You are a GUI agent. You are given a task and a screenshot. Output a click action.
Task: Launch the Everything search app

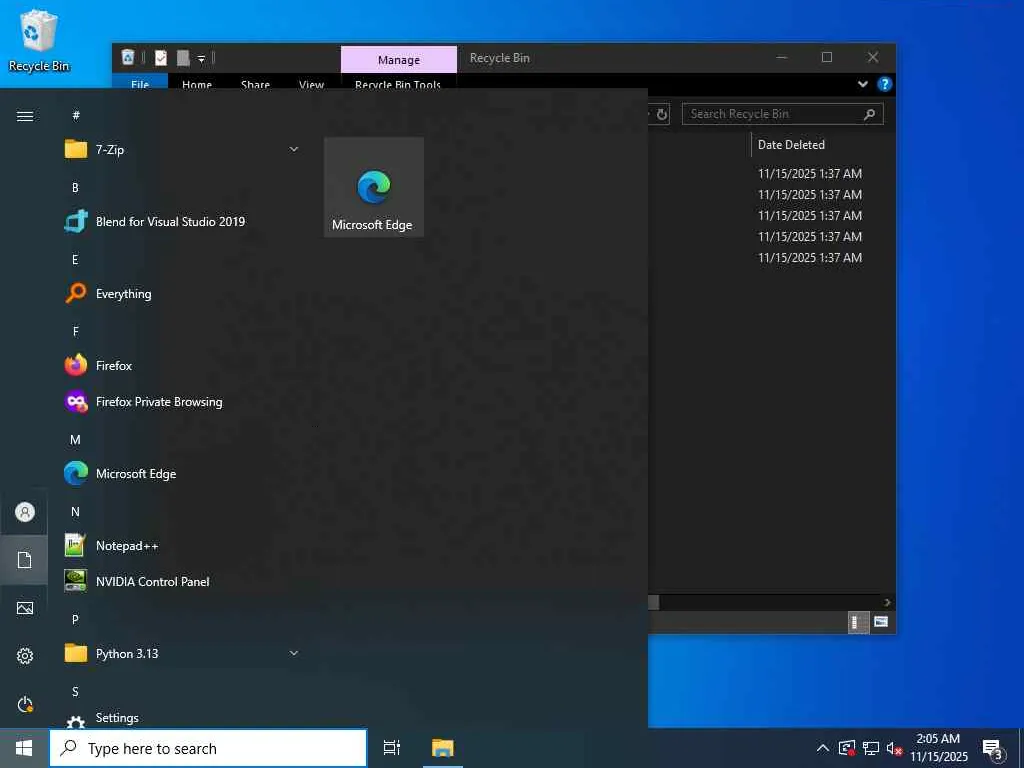(182, 294)
